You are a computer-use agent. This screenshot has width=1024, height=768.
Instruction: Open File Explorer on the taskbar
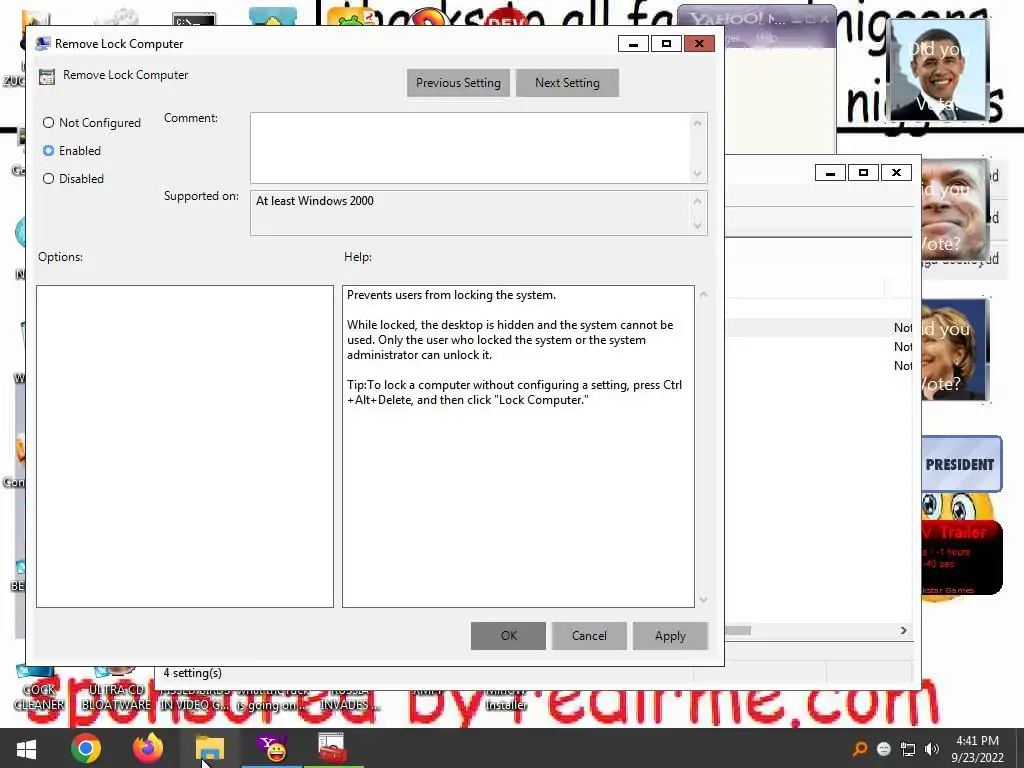point(210,748)
